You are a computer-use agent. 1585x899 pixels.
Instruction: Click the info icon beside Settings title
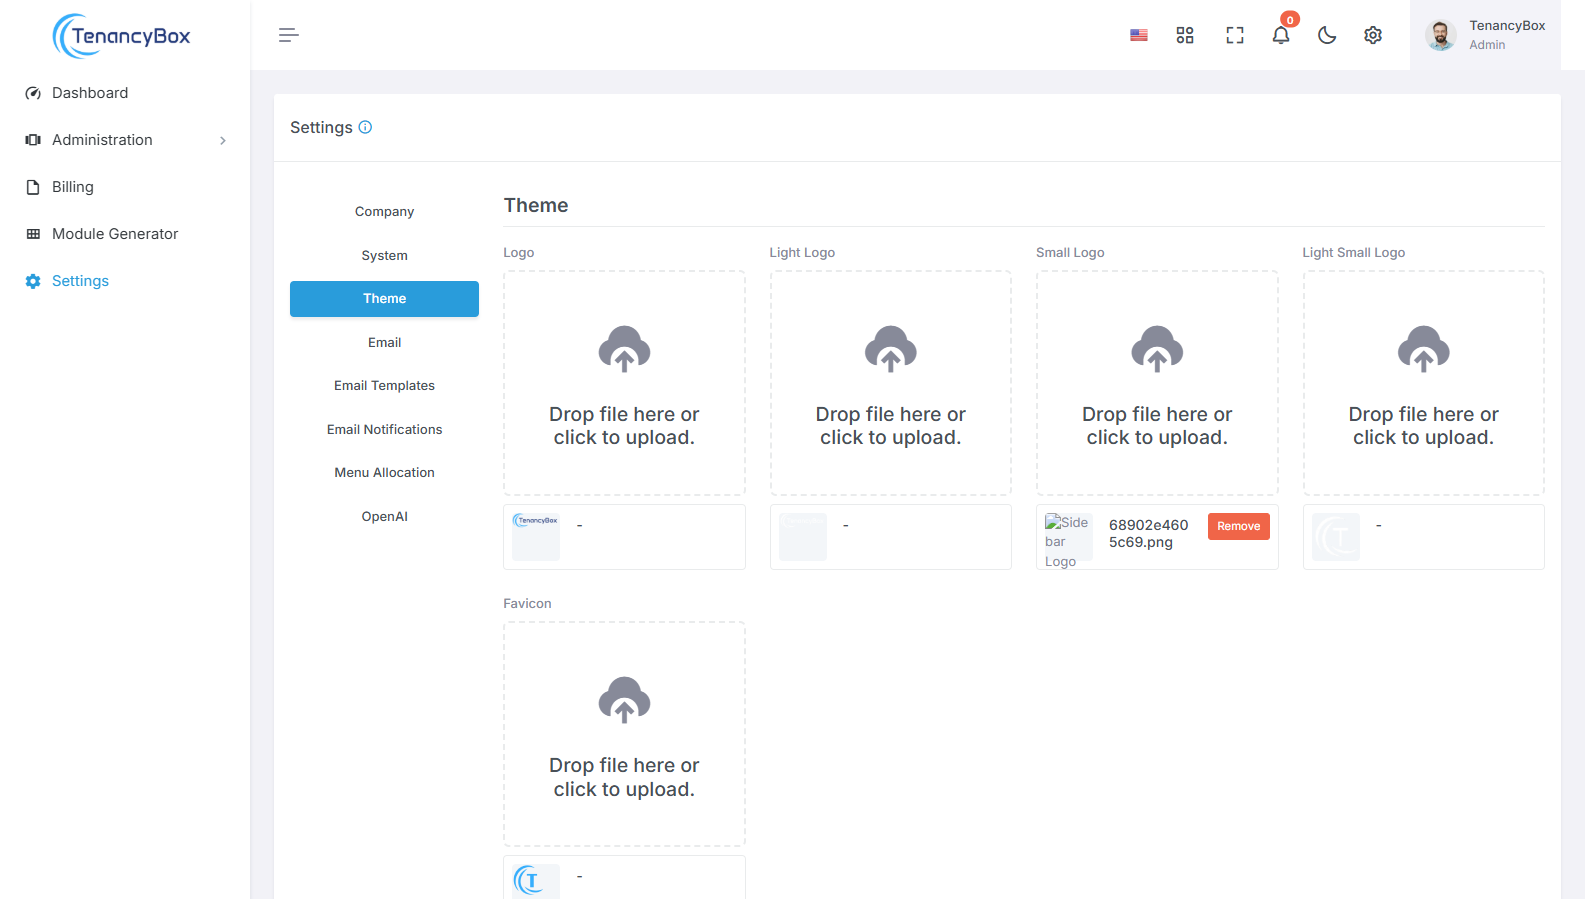pos(365,127)
